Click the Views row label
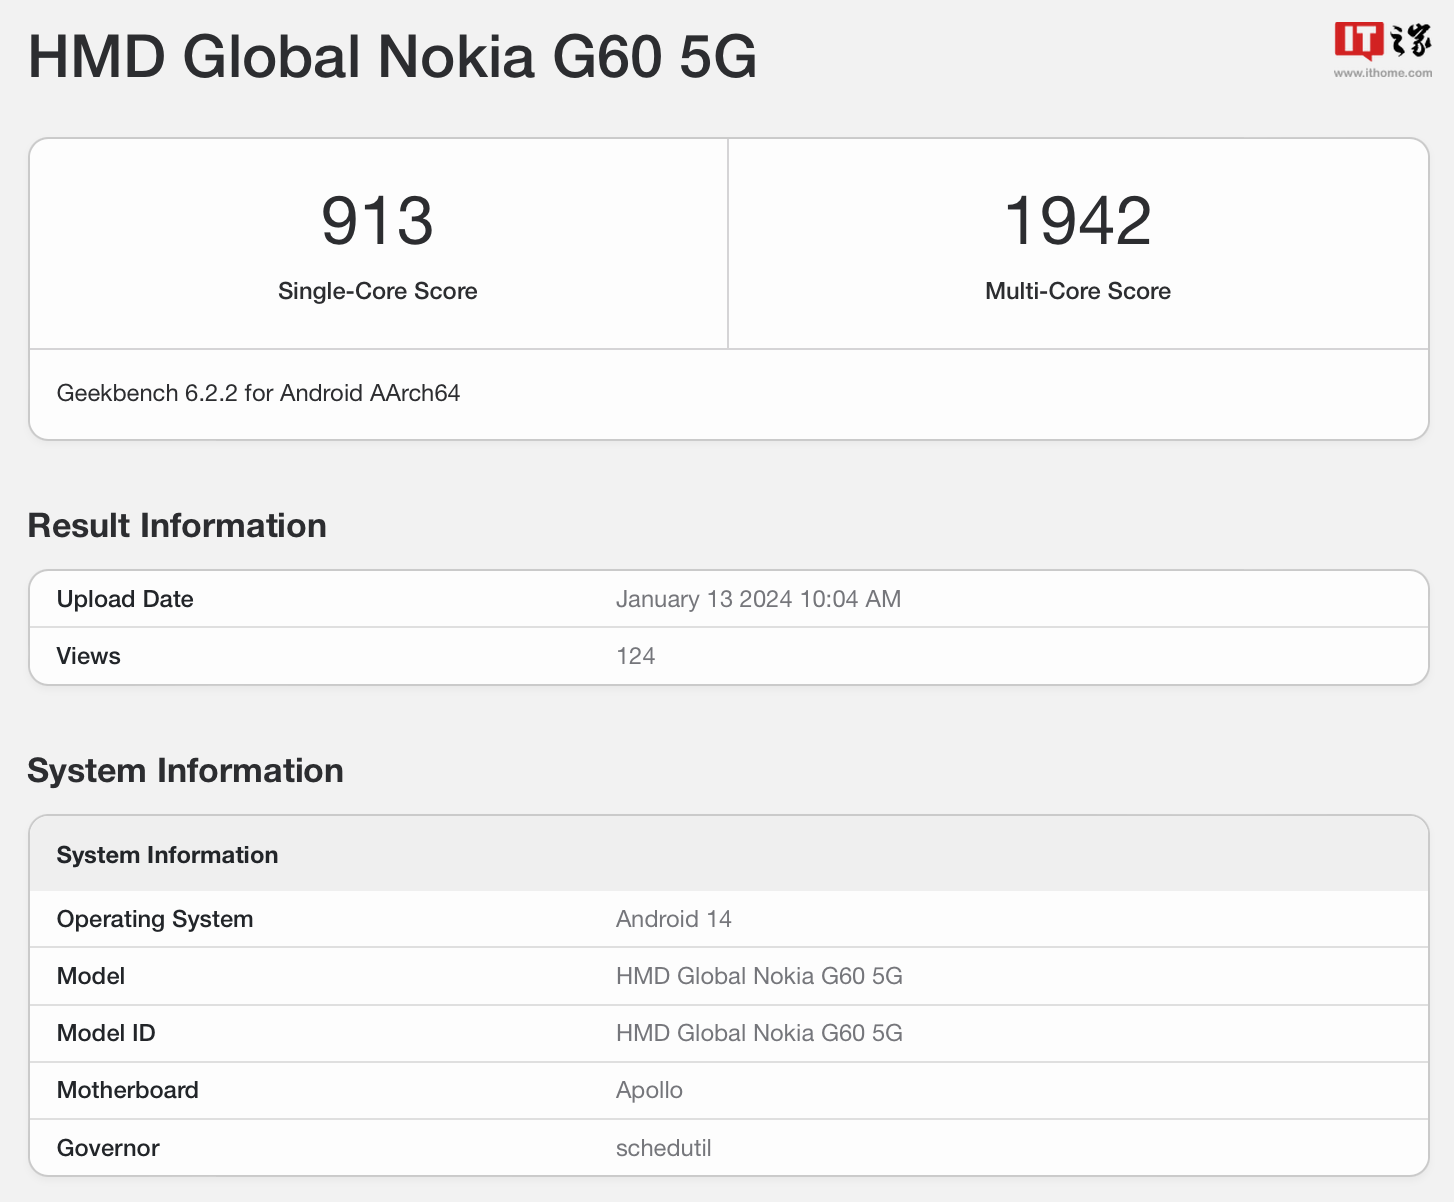This screenshot has height=1202, width=1454. [x=88, y=656]
